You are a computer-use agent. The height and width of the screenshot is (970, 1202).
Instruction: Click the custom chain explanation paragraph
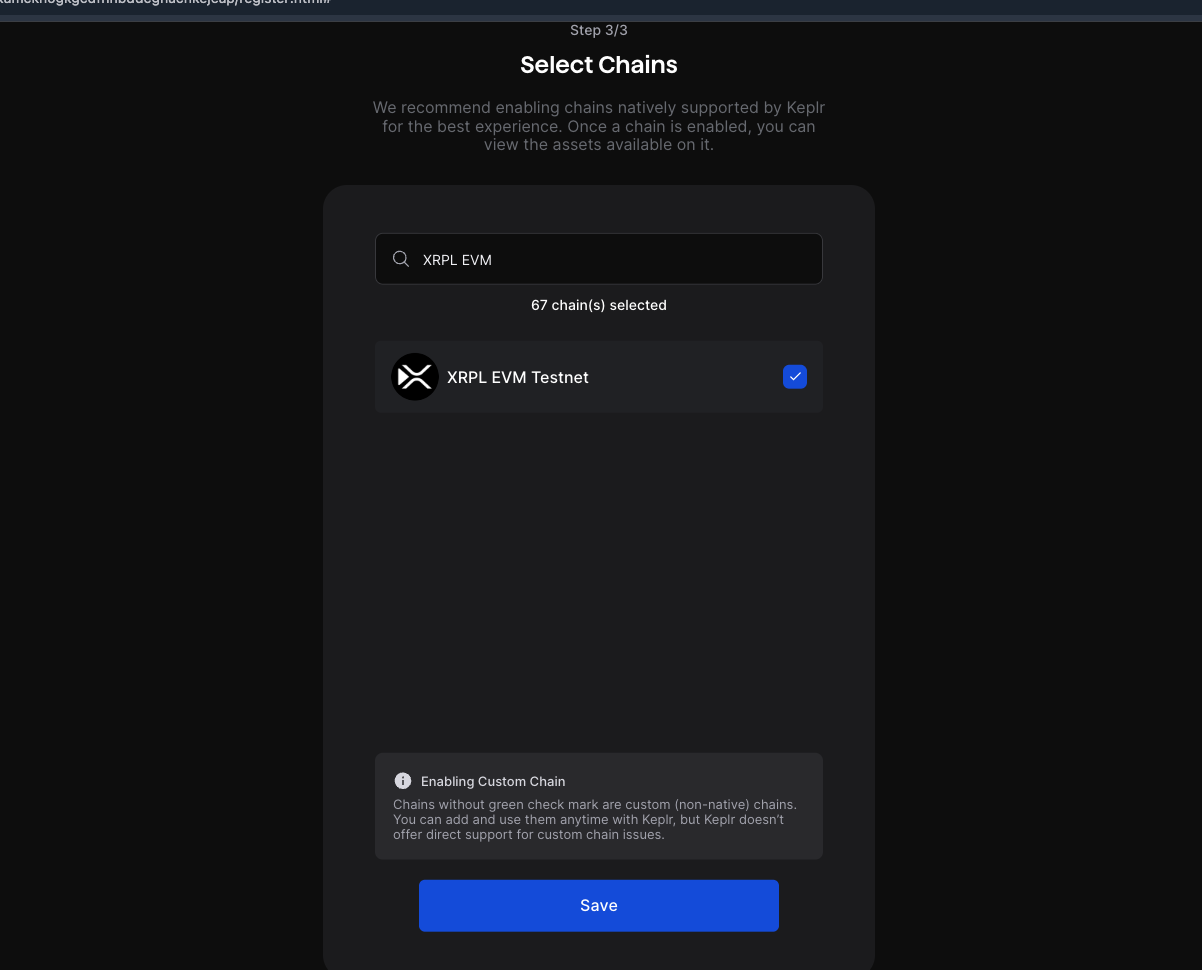tap(595, 819)
